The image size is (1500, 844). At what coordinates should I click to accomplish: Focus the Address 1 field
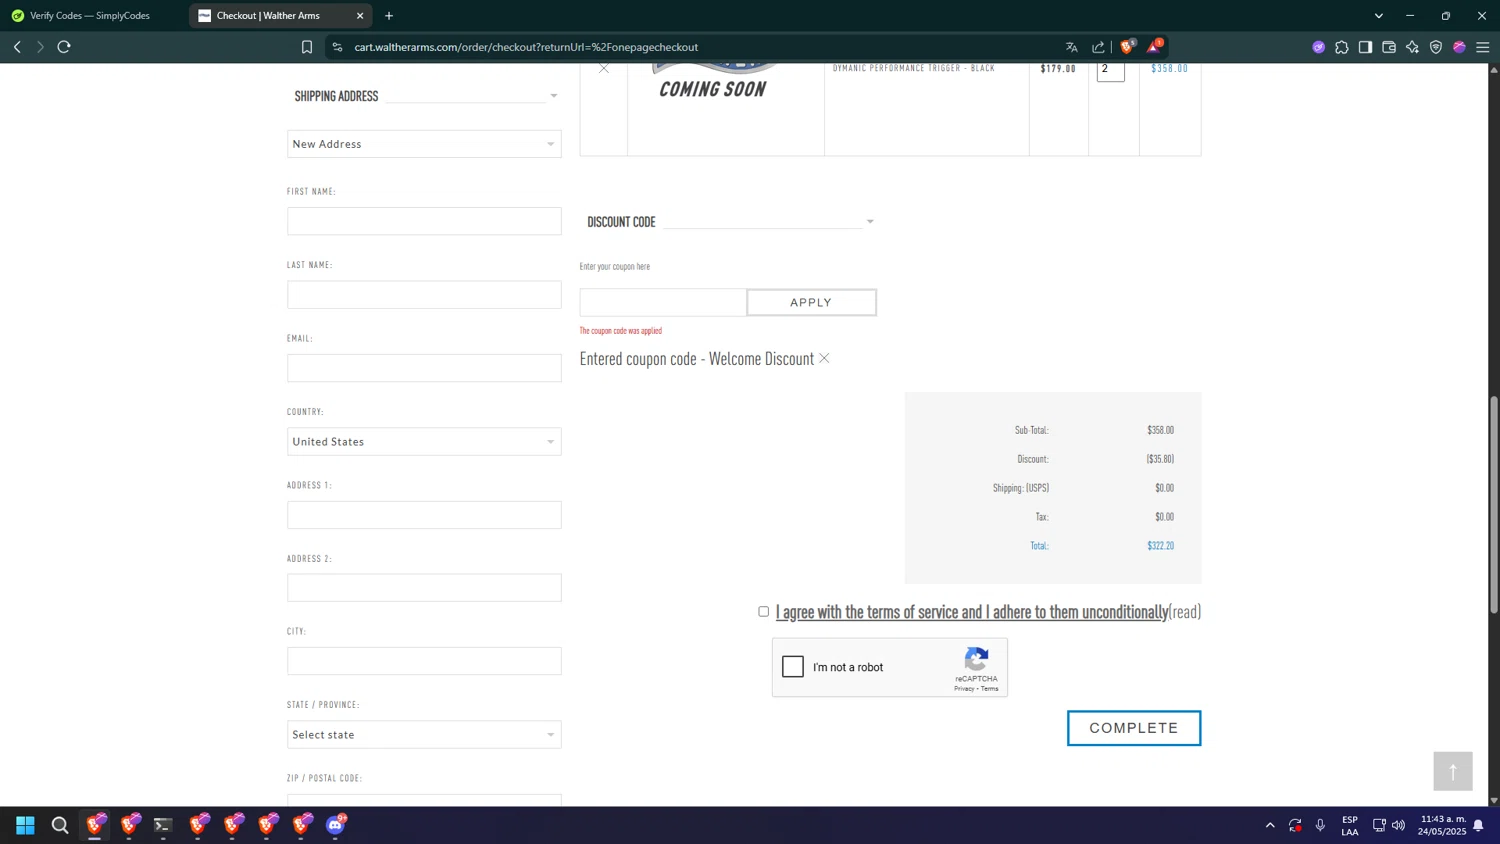point(424,515)
